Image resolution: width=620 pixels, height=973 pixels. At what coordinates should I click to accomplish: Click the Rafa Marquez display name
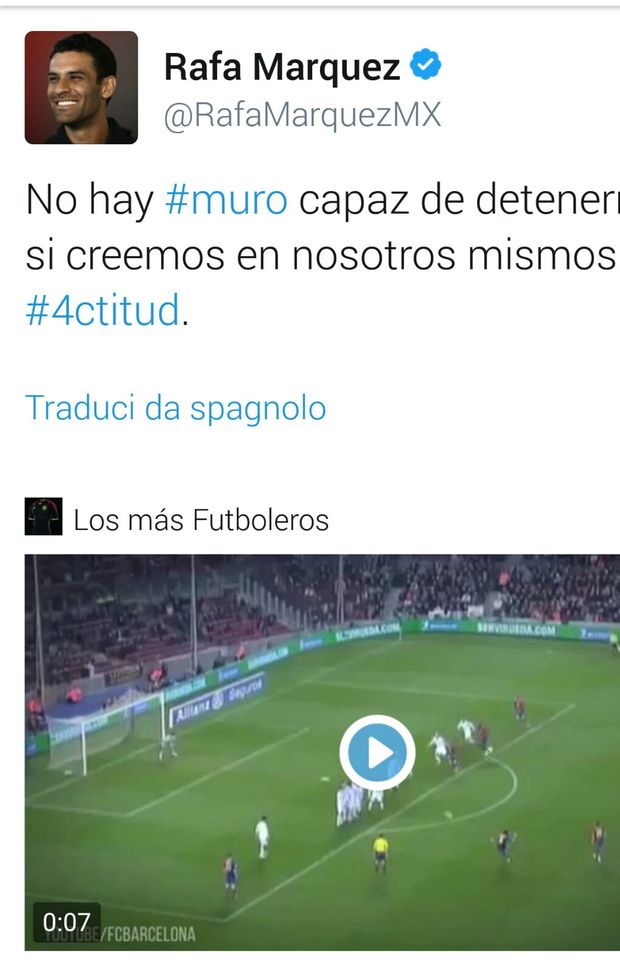pos(282,66)
